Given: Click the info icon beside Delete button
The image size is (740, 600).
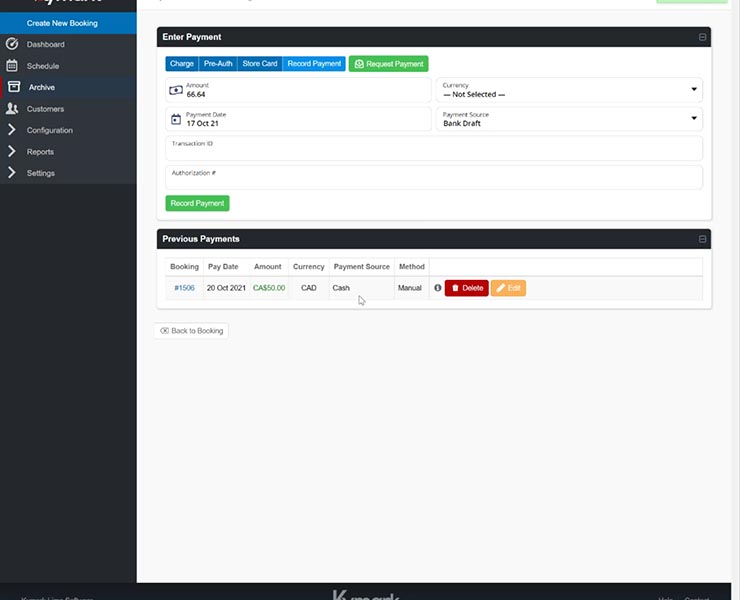Looking at the screenshot, I should pyautogui.click(x=437, y=288).
